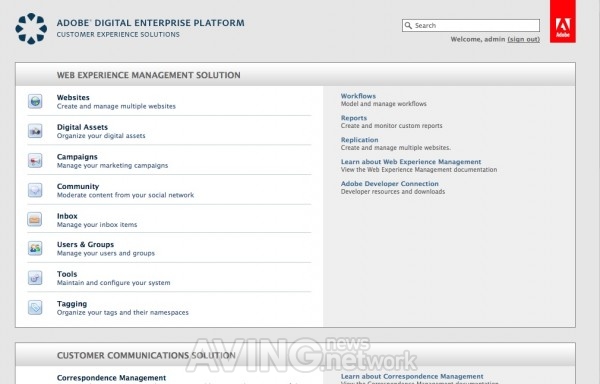Open the Tools link
Screen dimensions: 600x384
pyautogui.click(x=67, y=274)
